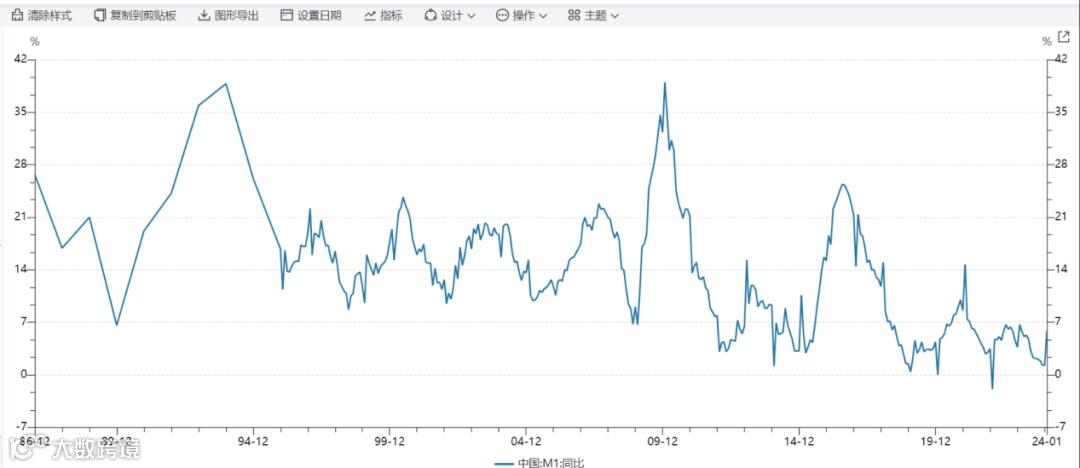This screenshot has width=1080, height=468.
Task: Click the left axis value 35
Action: [x=21, y=112]
